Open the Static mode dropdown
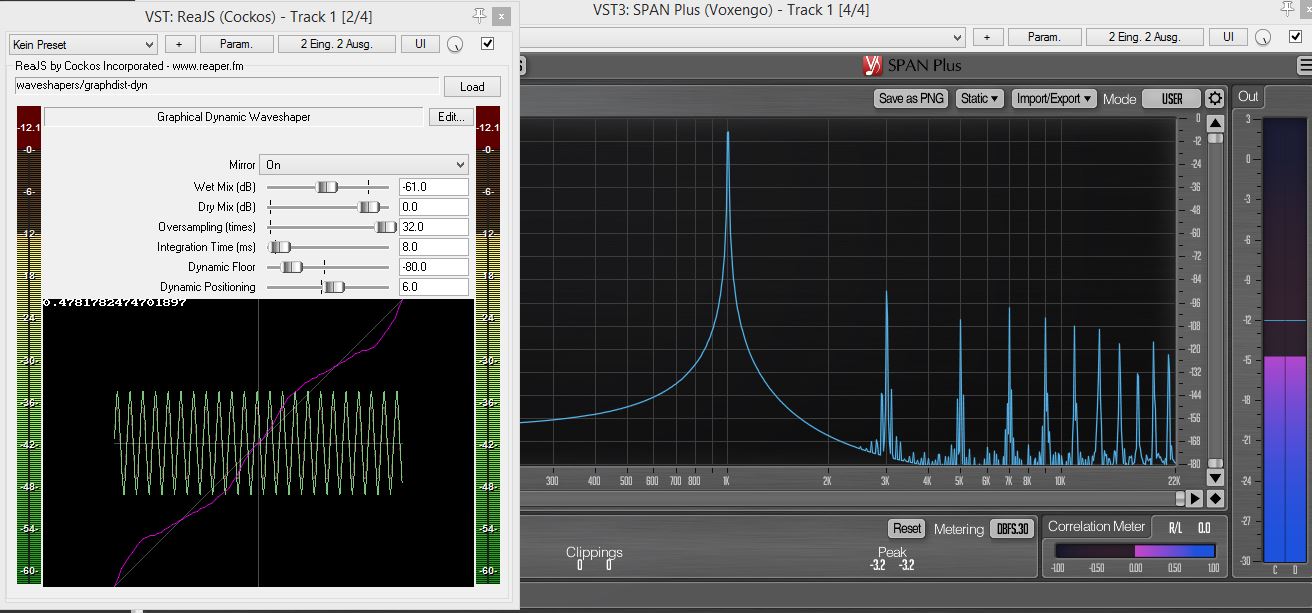This screenshot has width=1312, height=613. [979, 99]
